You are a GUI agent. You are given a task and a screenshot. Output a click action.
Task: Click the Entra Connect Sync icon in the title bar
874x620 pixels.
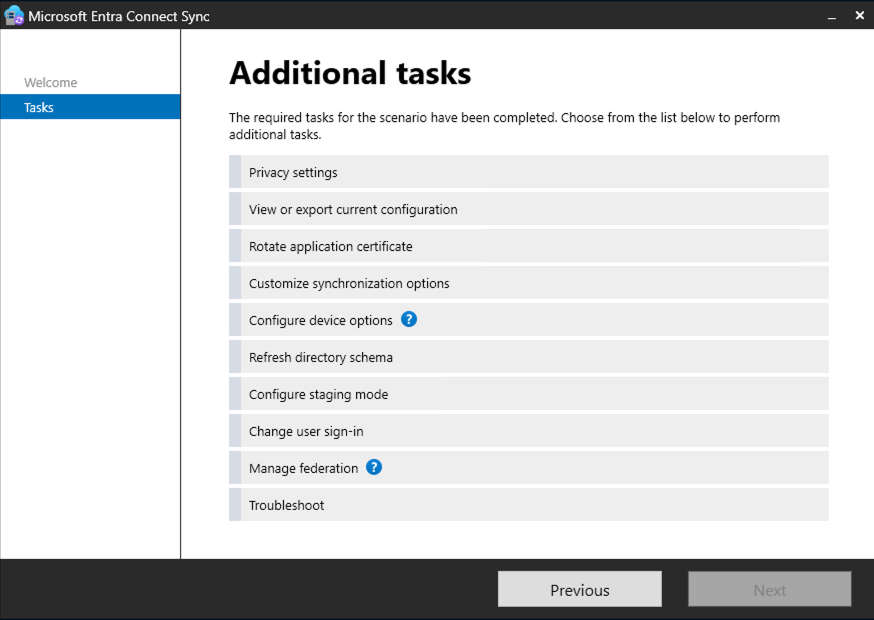(14, 15)
